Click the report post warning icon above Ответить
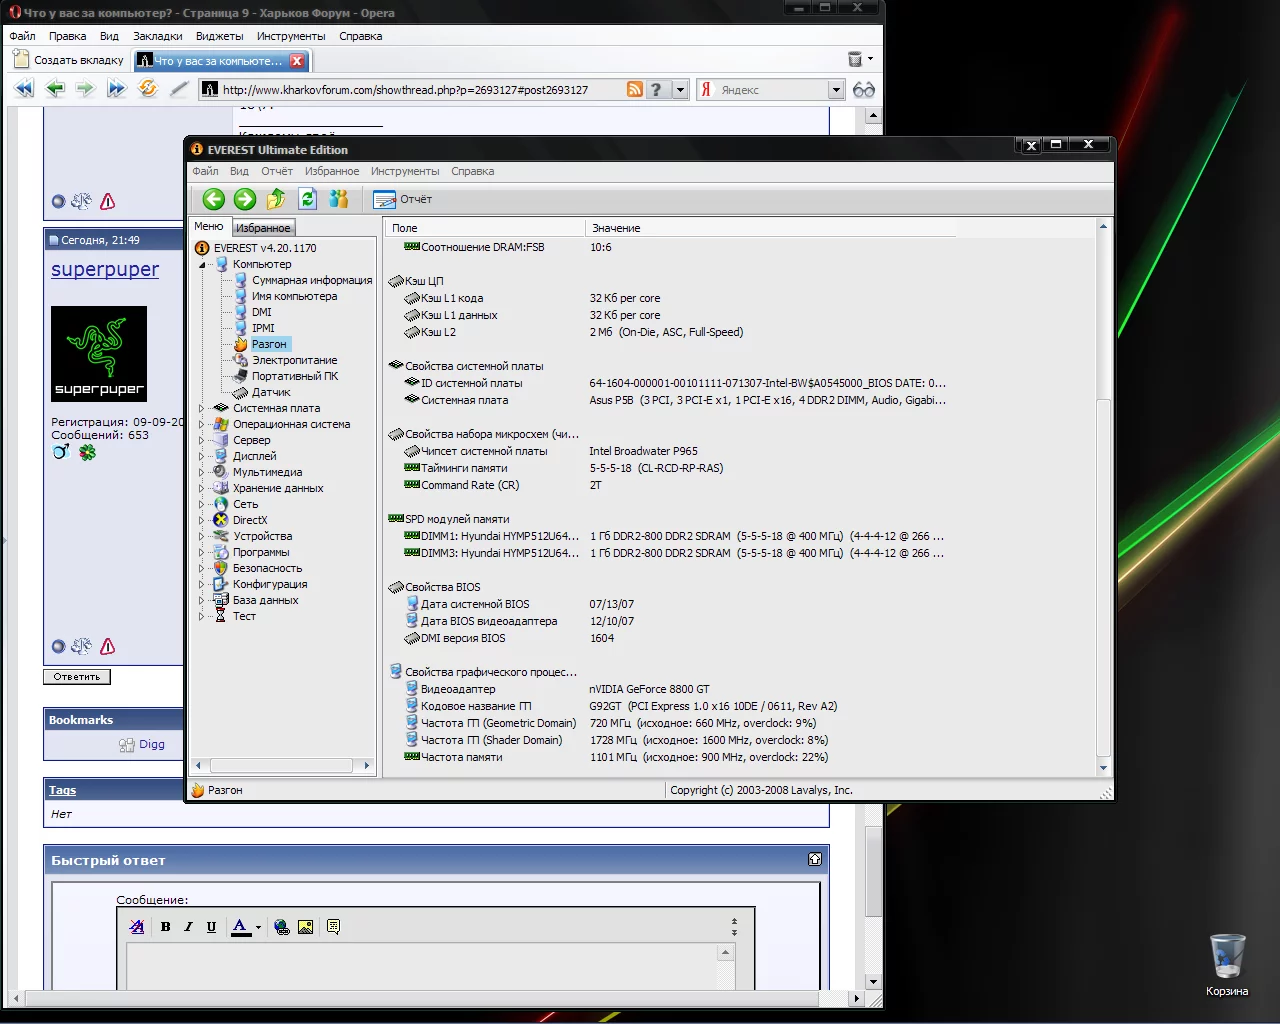 pos(108,646)
